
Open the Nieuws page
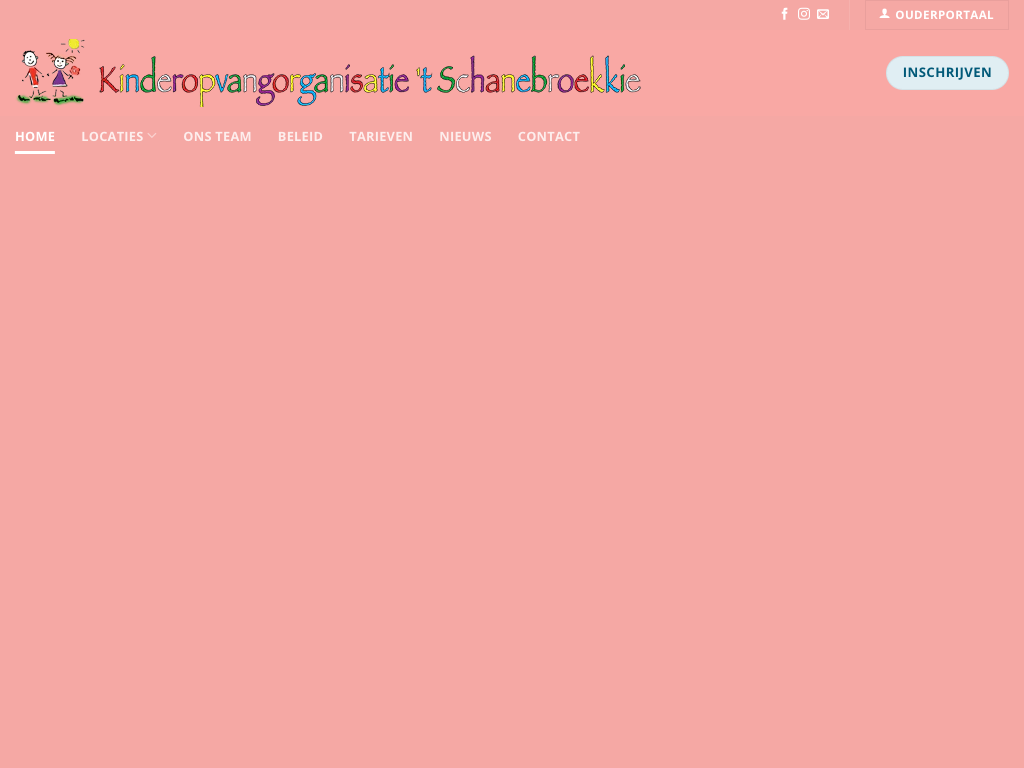click(465, 136)
